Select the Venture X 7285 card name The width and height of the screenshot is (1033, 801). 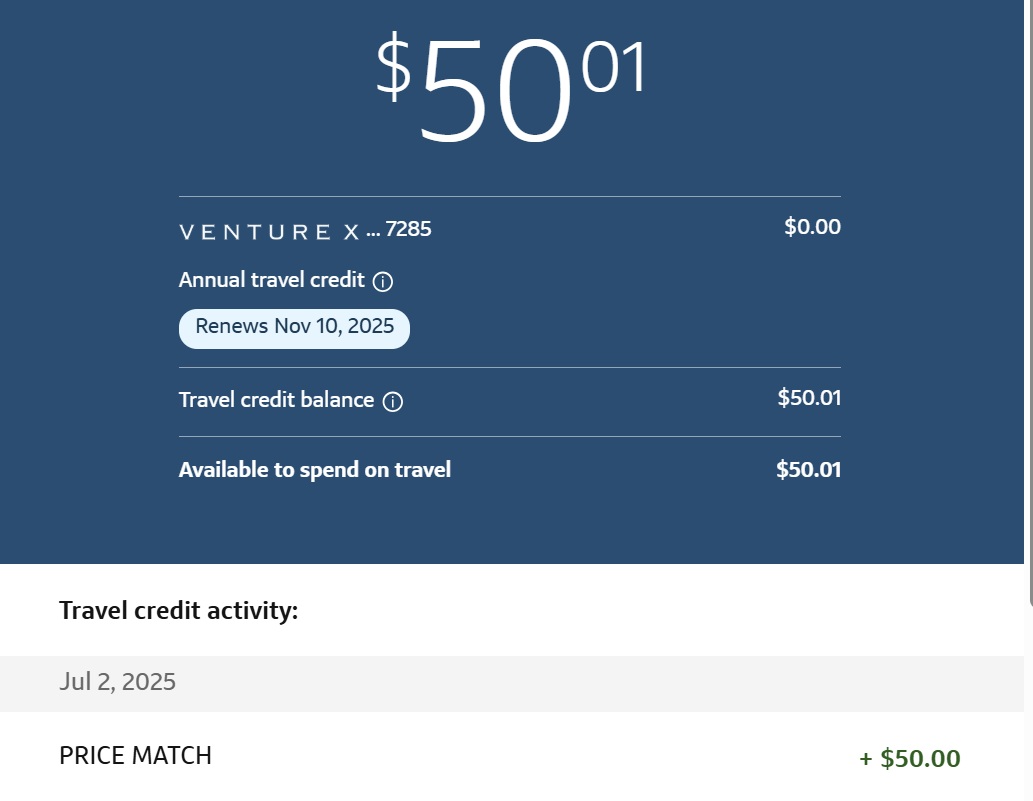tap(305, 230)
